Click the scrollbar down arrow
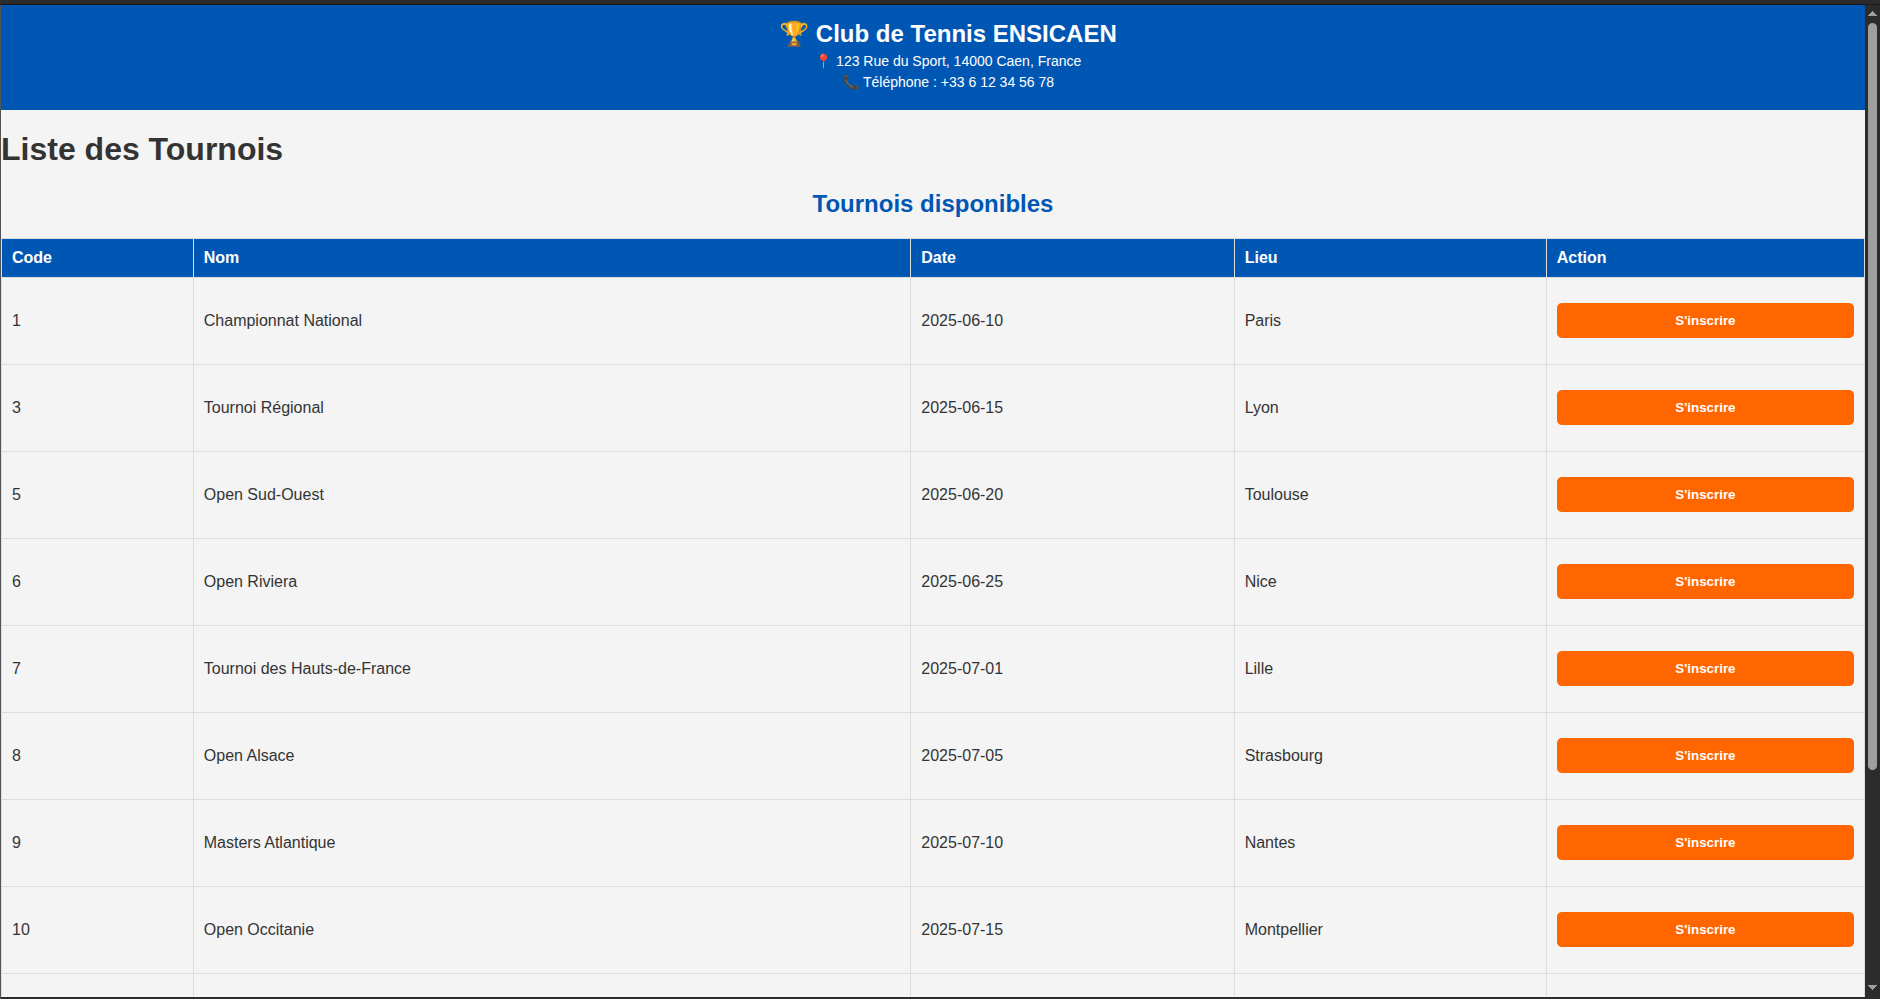Screen dimensions: 1880x999 (1872, 989)
